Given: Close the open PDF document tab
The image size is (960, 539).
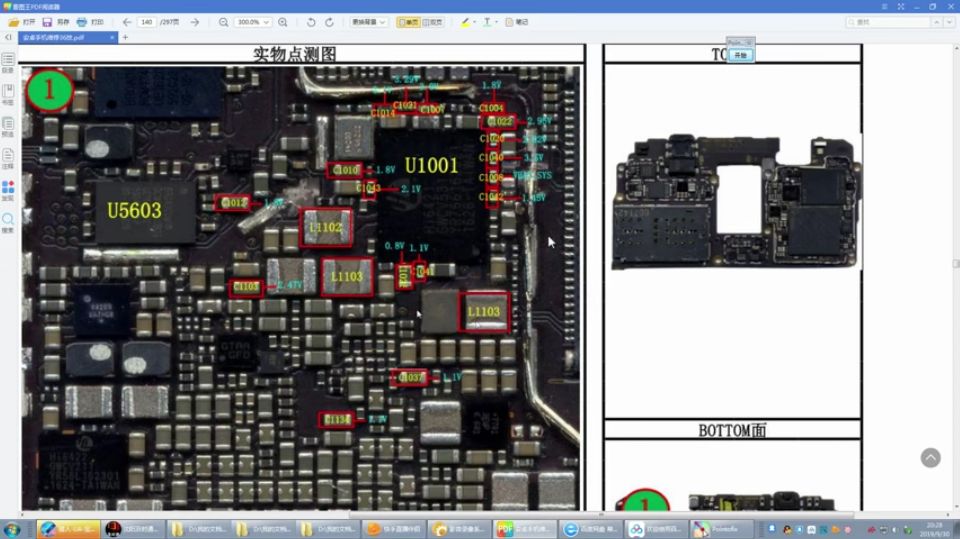Looking at the screenshot, I should 112,37.
